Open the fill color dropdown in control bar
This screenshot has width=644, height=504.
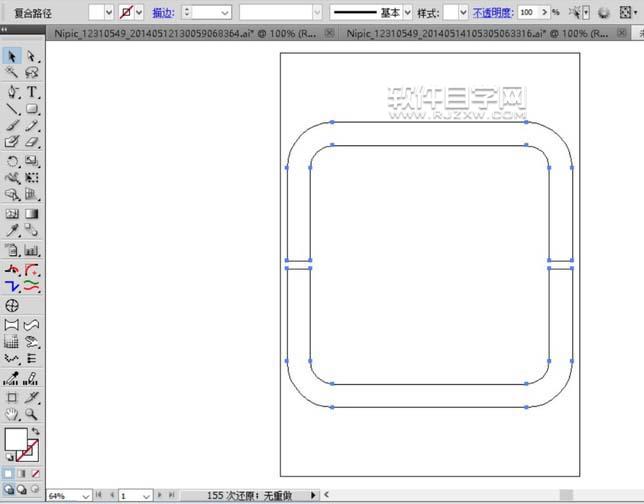click(109, 12)
